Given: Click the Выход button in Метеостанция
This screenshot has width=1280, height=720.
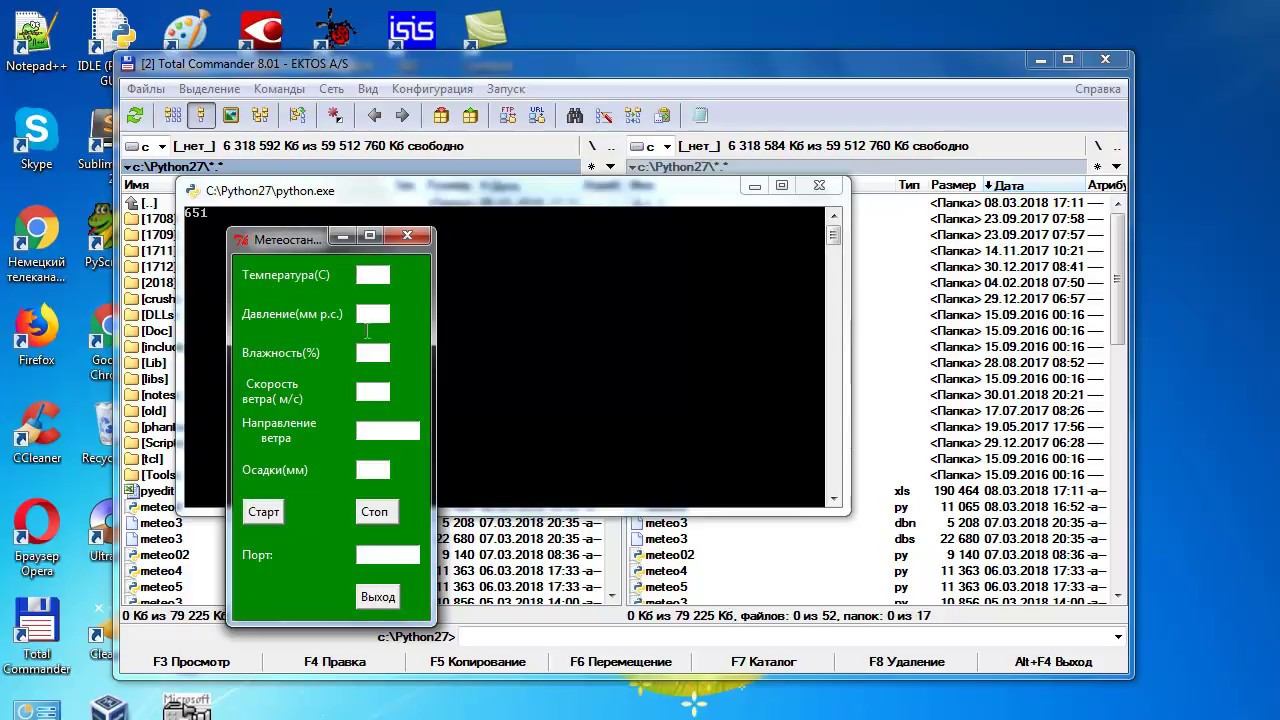Looking at the screenshot, I should [377, 597].
